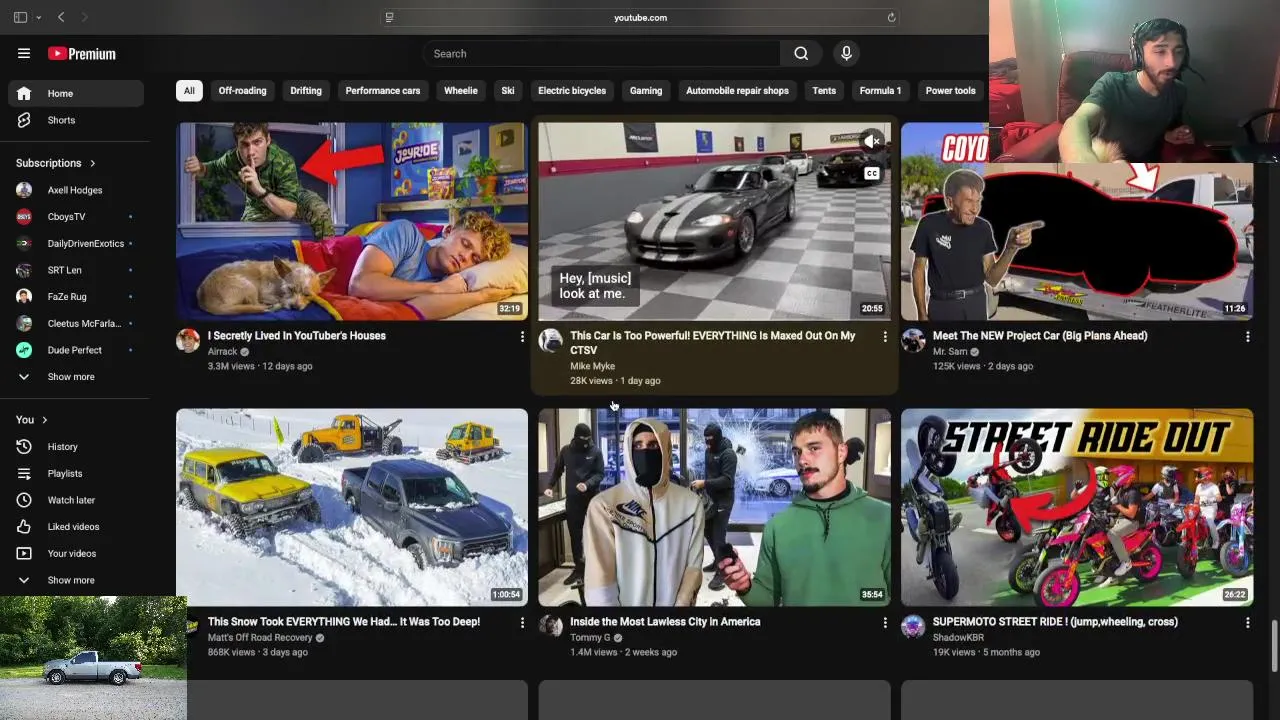Image resolution: width=1280 pixels, height=720 pixels.
Task: Open Shorts from the sidebar
Action: pyautogui.click(x=76, y=120)
